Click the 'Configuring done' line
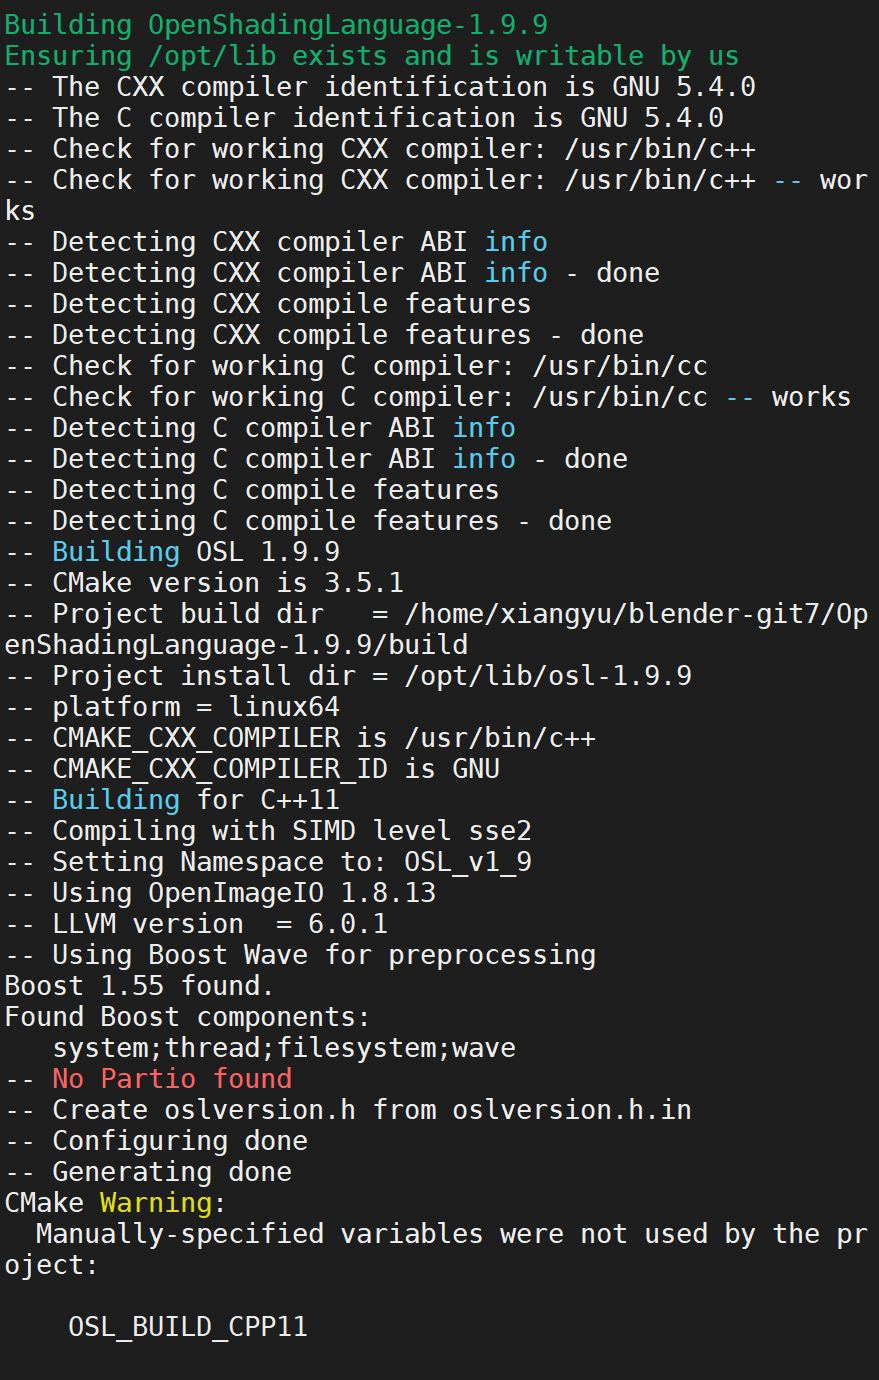879x1380 pixels. tap(156, 1141)
